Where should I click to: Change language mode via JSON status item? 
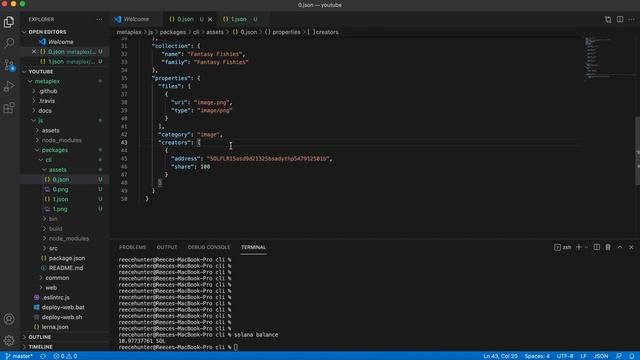pos(601,356)
